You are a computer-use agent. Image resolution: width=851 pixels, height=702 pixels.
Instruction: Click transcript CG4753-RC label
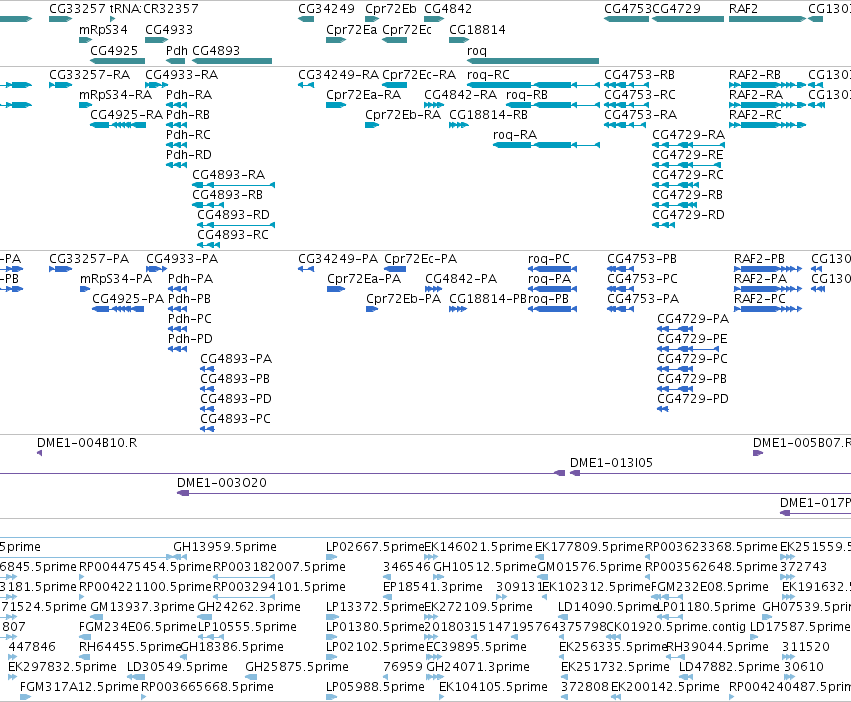(640, 94)
